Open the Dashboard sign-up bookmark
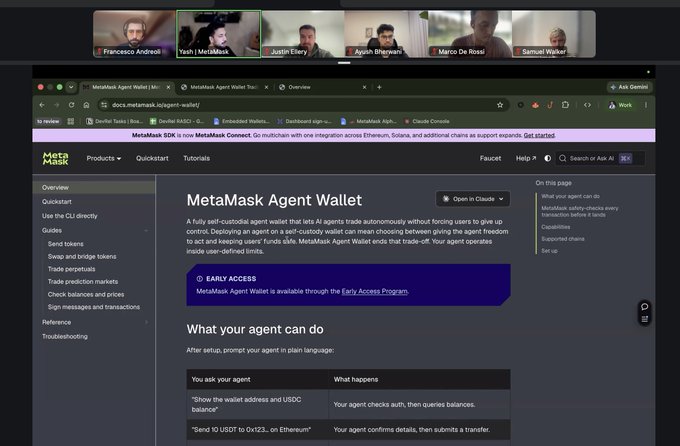680x446 pixels. coord(304,121)
